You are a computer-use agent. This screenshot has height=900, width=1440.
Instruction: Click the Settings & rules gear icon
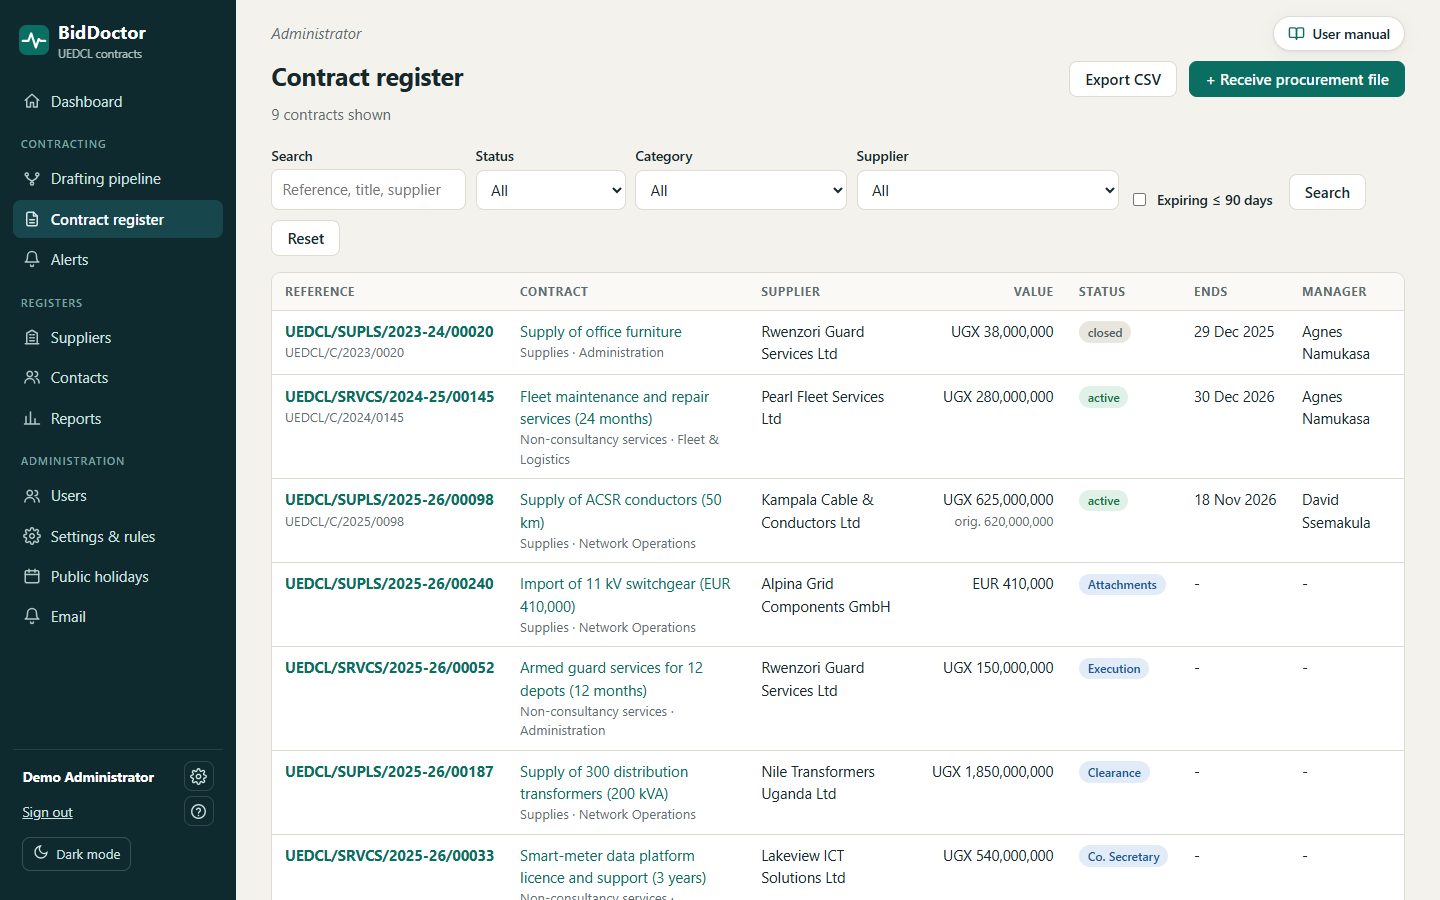32,536
